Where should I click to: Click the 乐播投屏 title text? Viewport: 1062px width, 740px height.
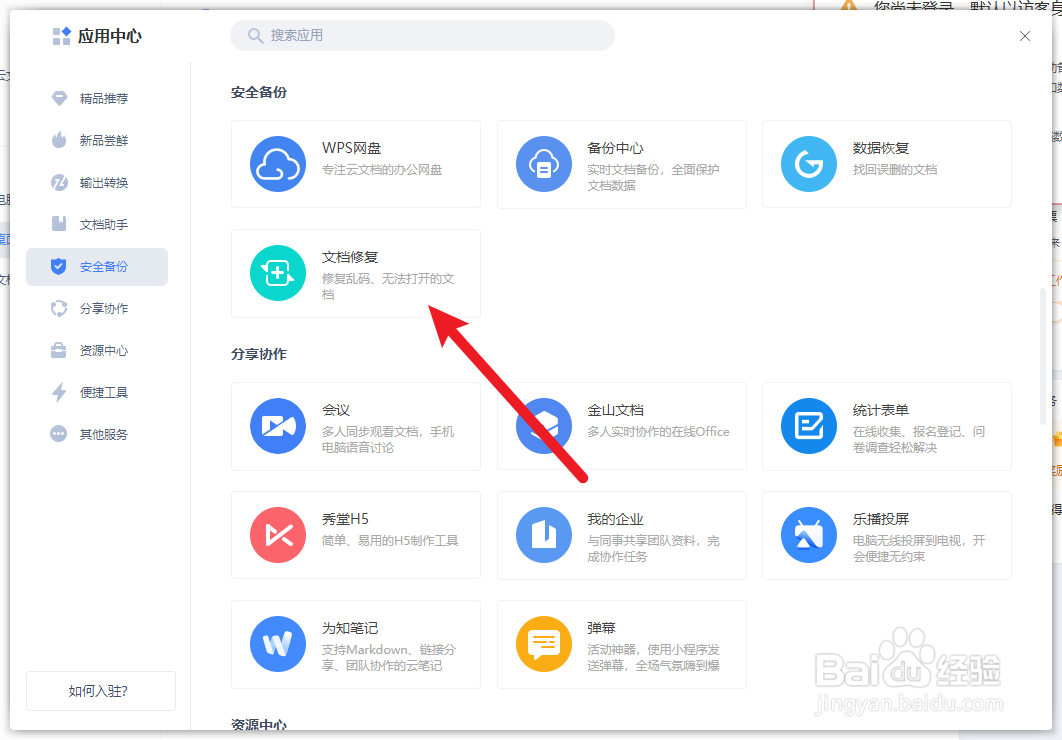tap(880, 519)
